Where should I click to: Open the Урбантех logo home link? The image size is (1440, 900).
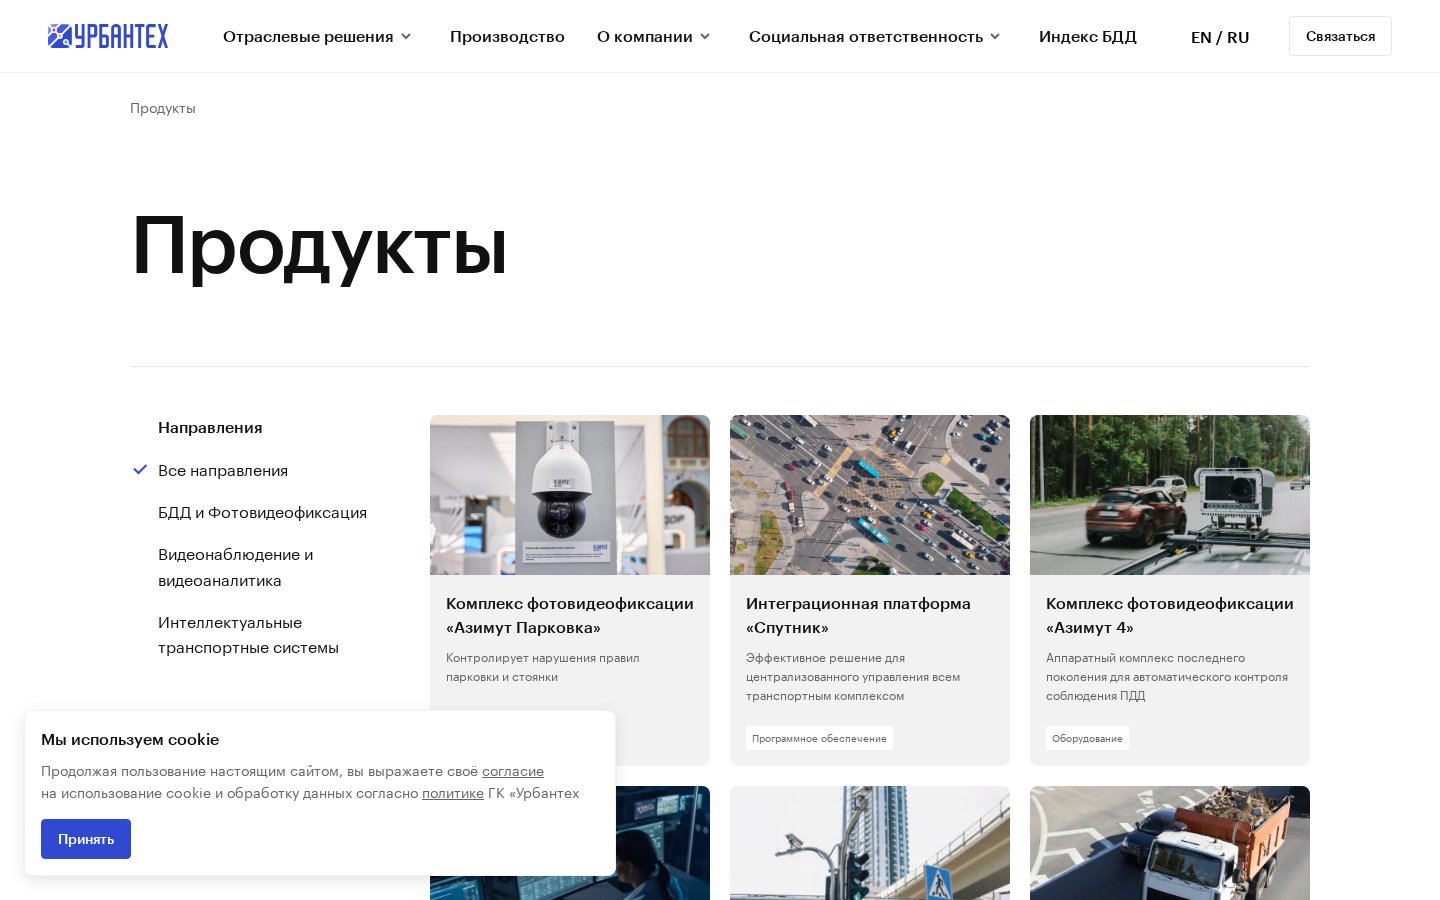(x=108, y=36)
